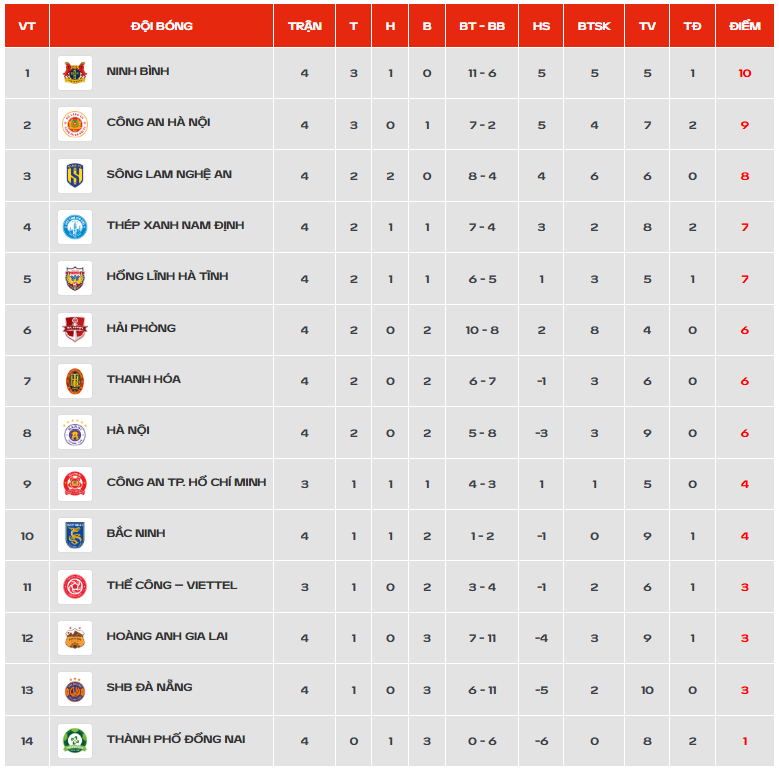Click the Hoàng Anh Gia Lai logo

(x=75, y=638)
